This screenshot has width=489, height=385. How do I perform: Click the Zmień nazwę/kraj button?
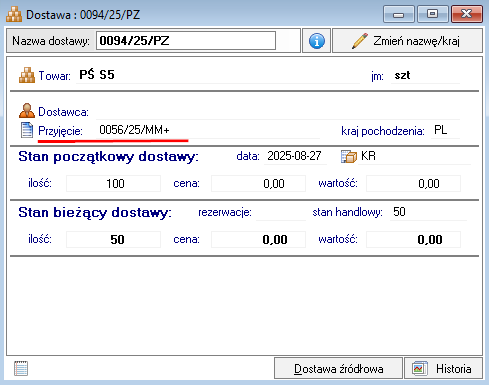[407, 41]
